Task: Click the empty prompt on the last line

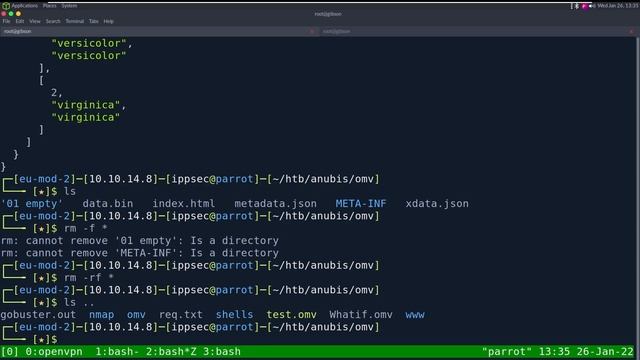Action: pyautogui.click(x=30, y=339)
